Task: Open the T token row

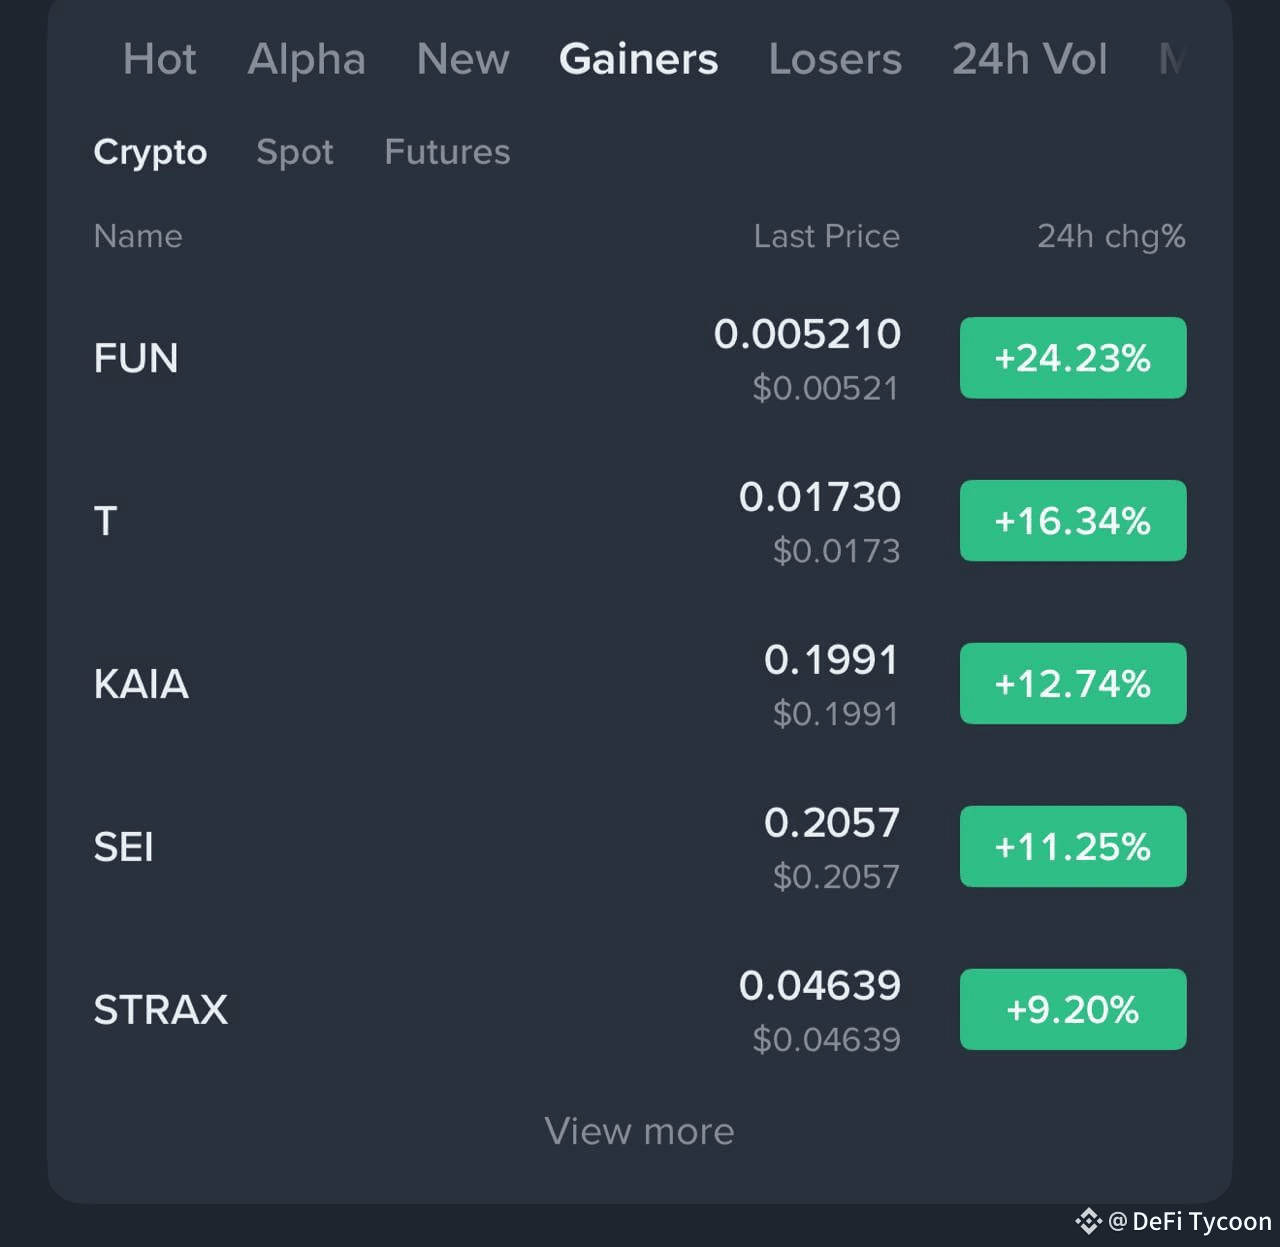Action: click(640, 521)
